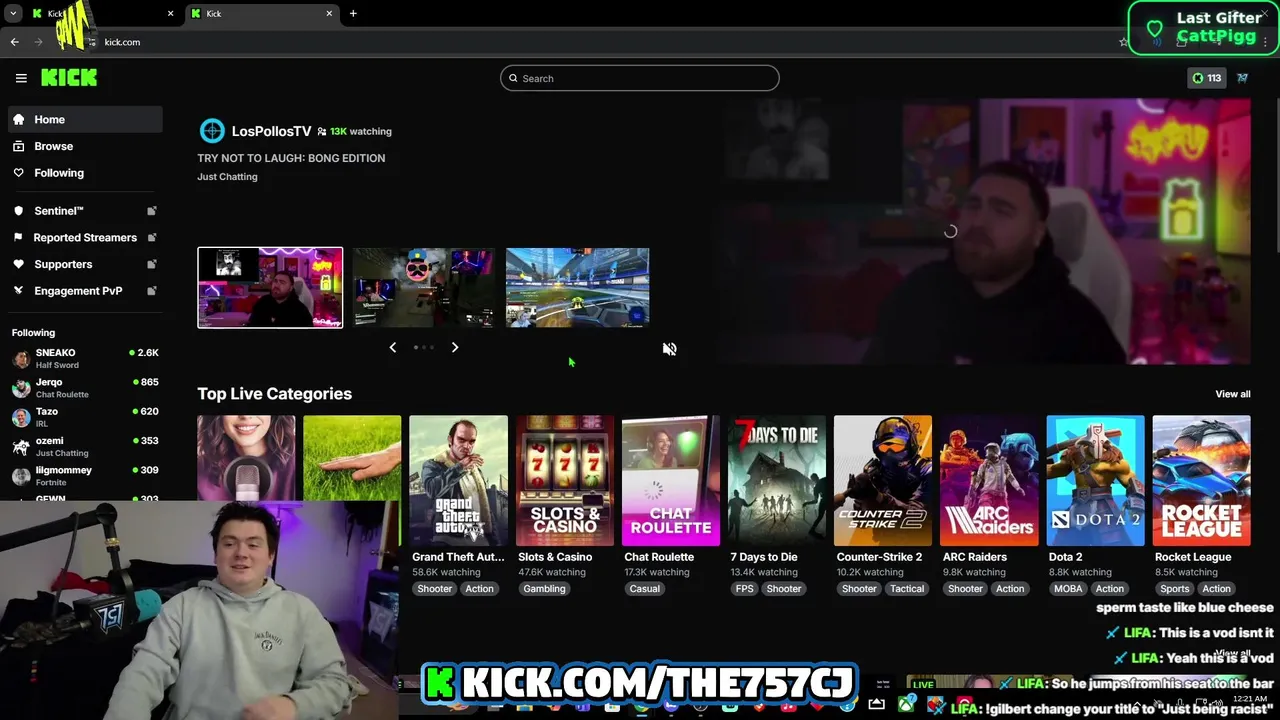Click the Sentinel shield icon
Viewport: 1280px width, 720px height.
click(19, 211)
